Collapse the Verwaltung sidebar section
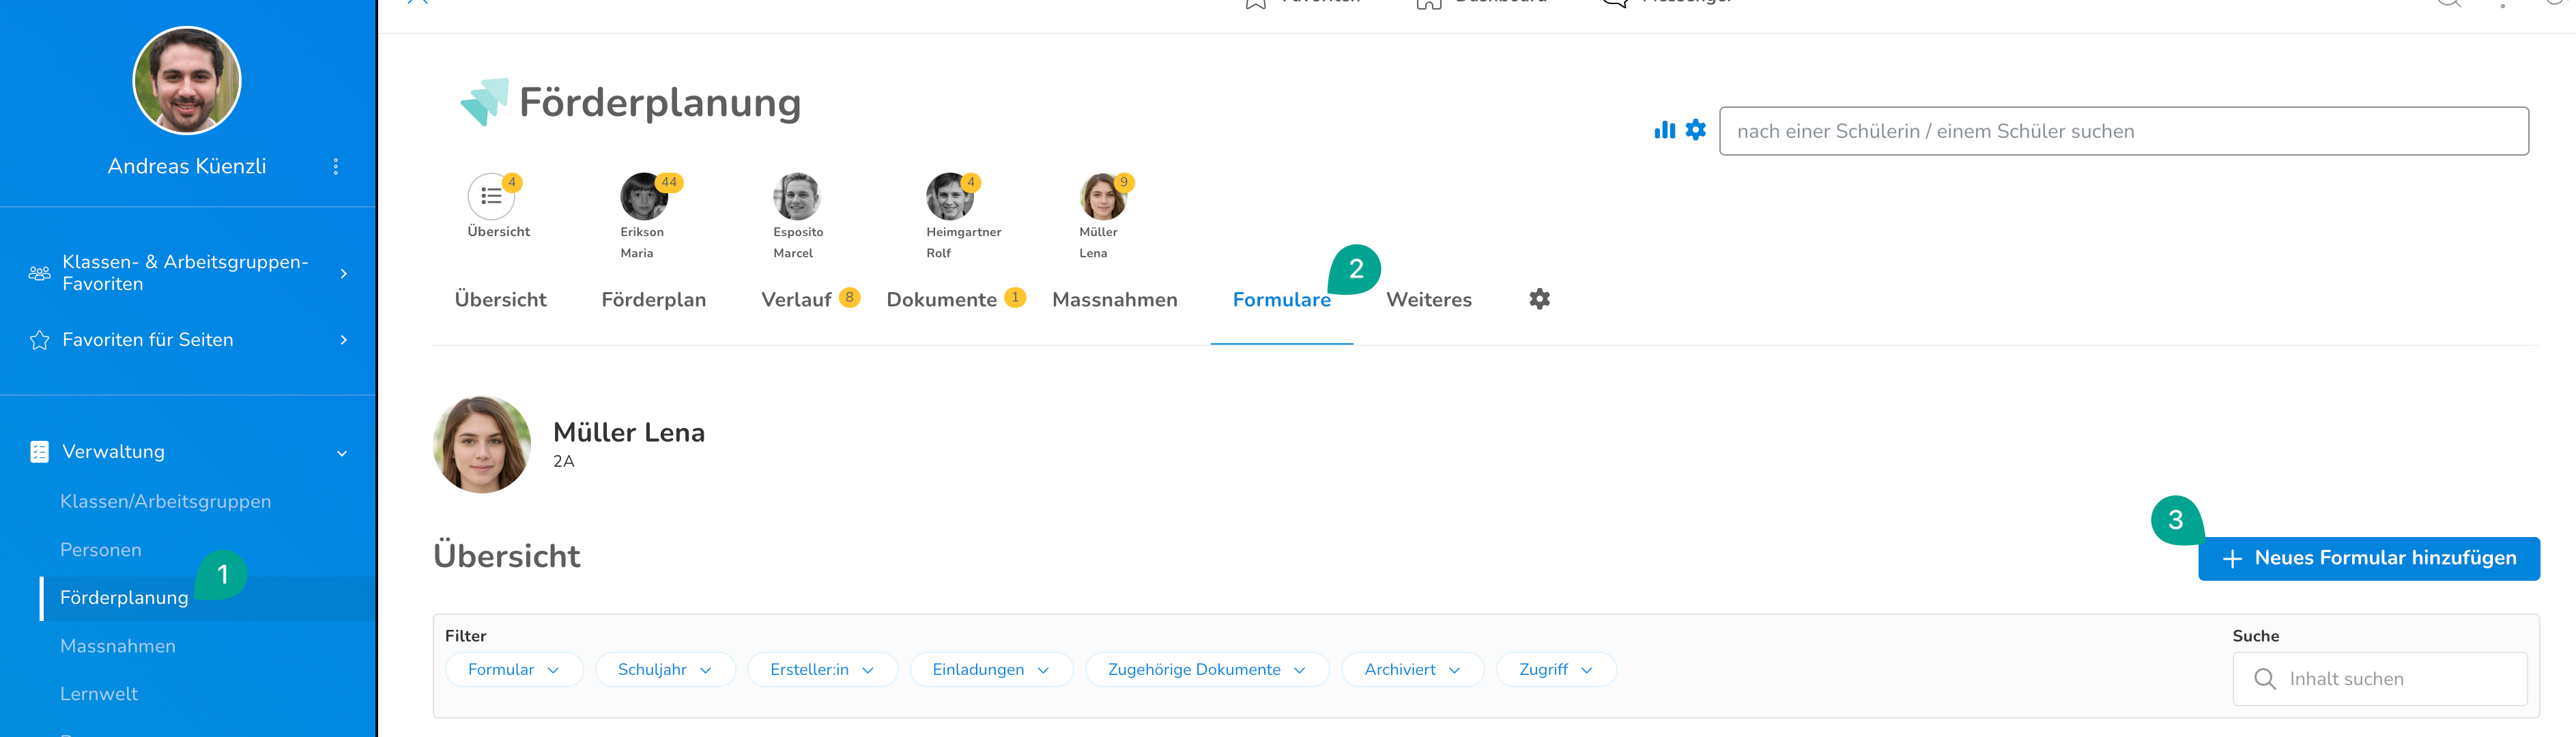 (342, 453)
